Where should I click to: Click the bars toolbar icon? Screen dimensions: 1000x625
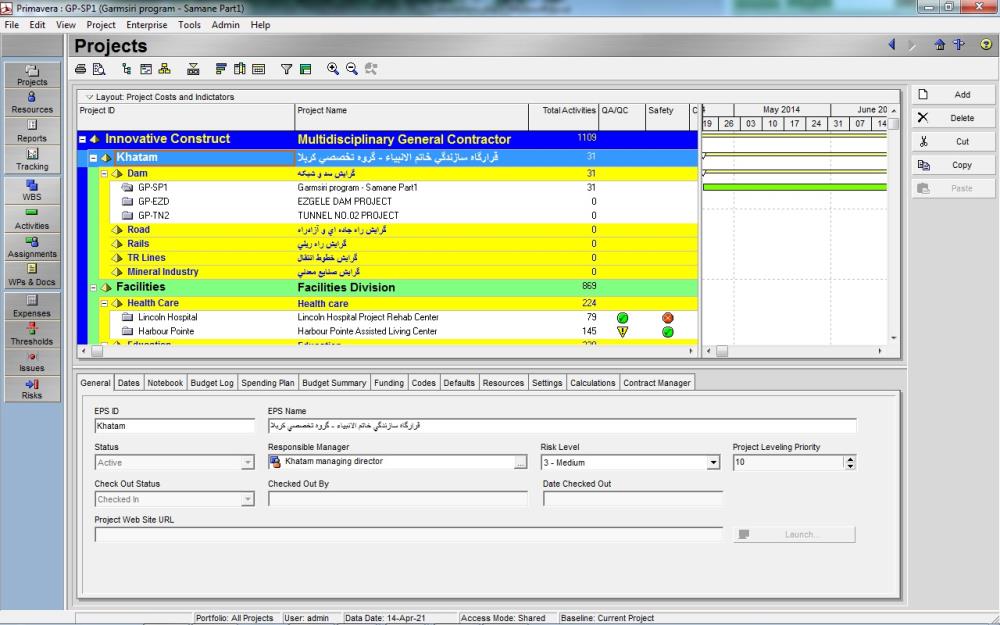tap(221, 69)
